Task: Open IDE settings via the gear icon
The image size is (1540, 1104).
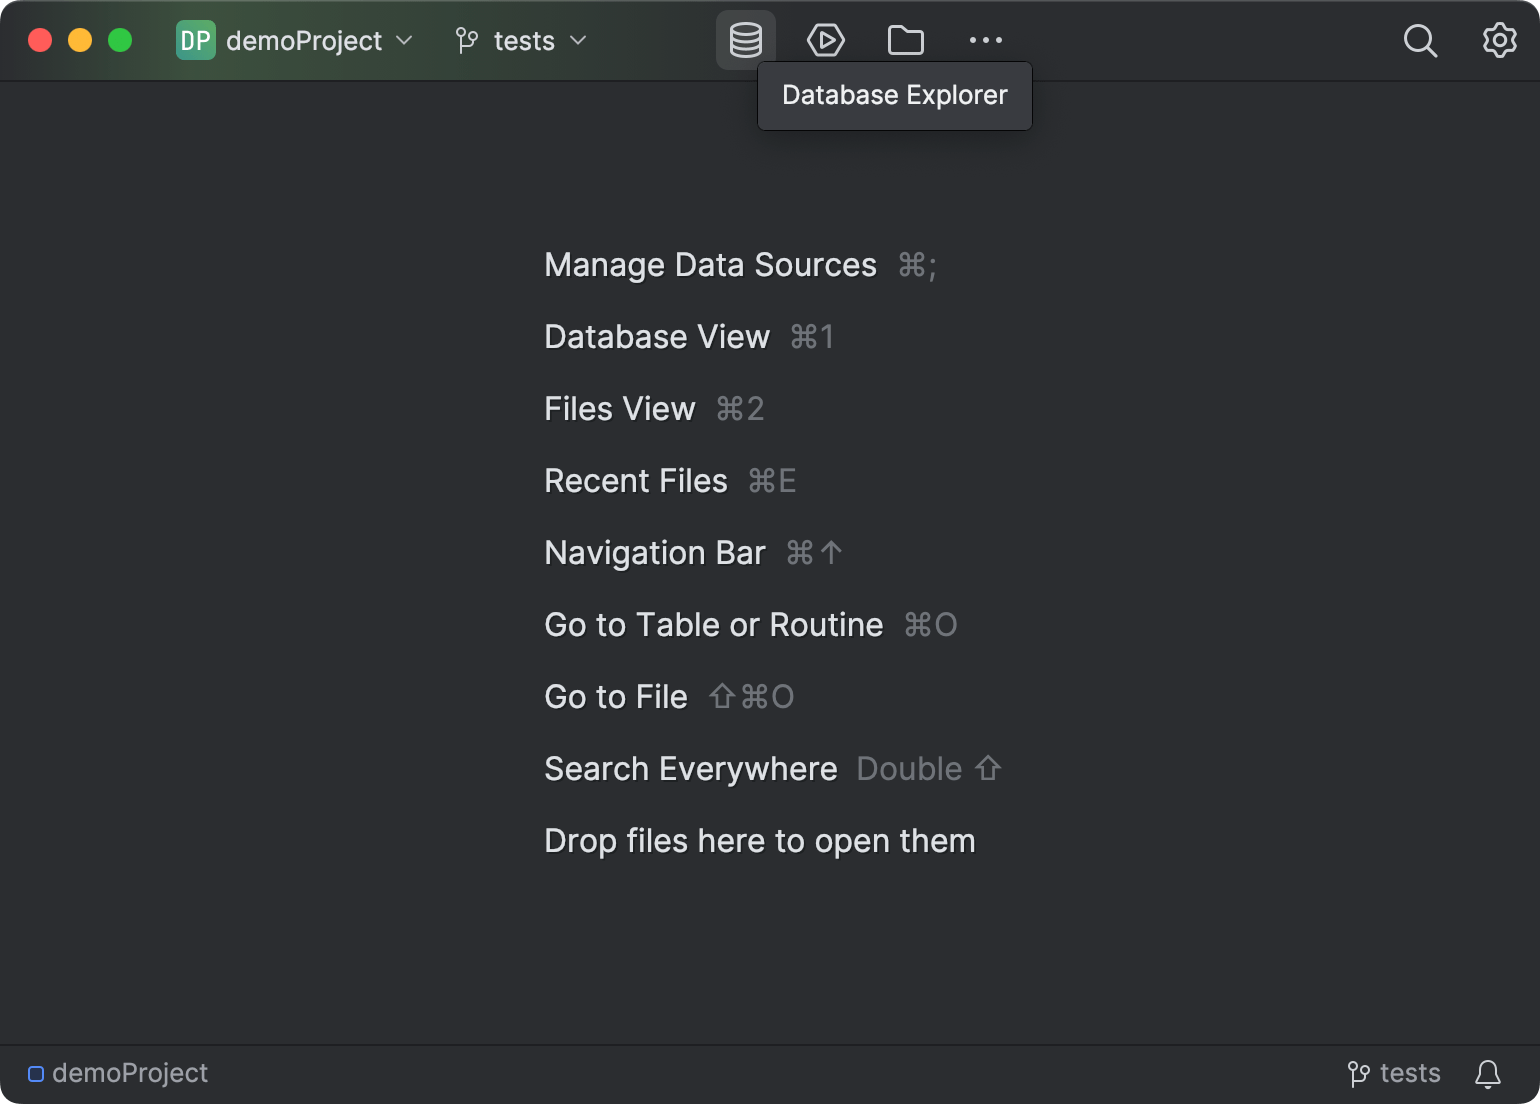Action: [x=1499, y=40]
